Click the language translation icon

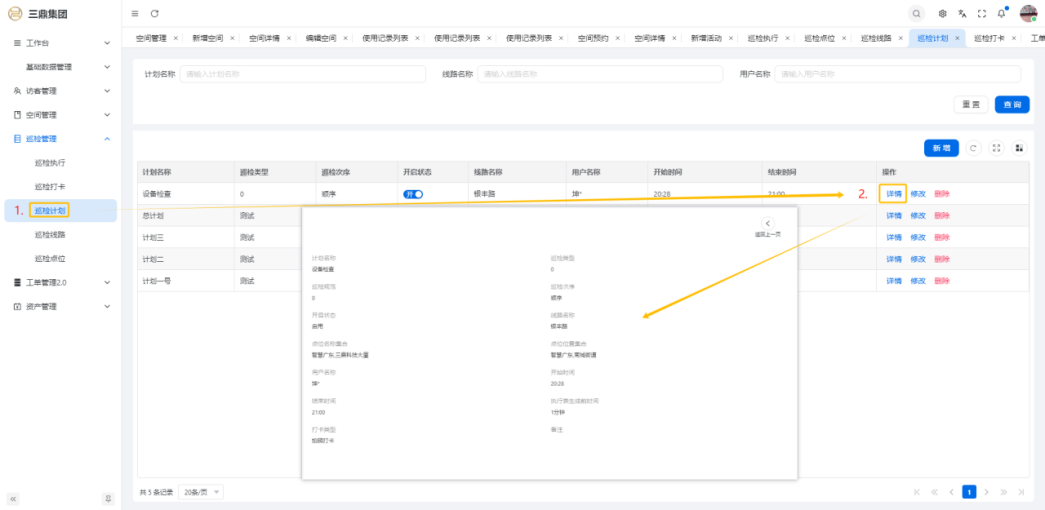962,13
